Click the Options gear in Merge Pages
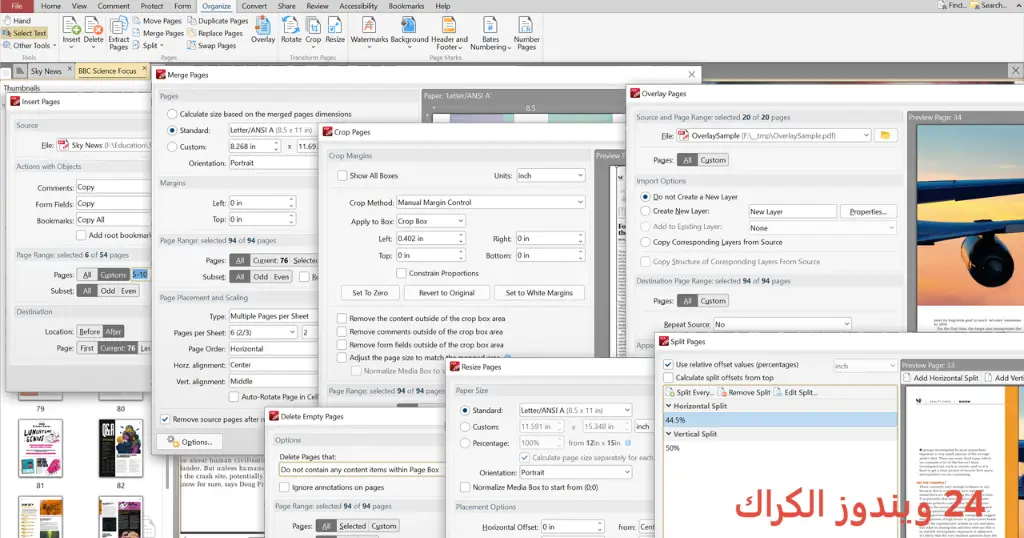This screenshot has height=538, width=1024. [x=189, y=441]
